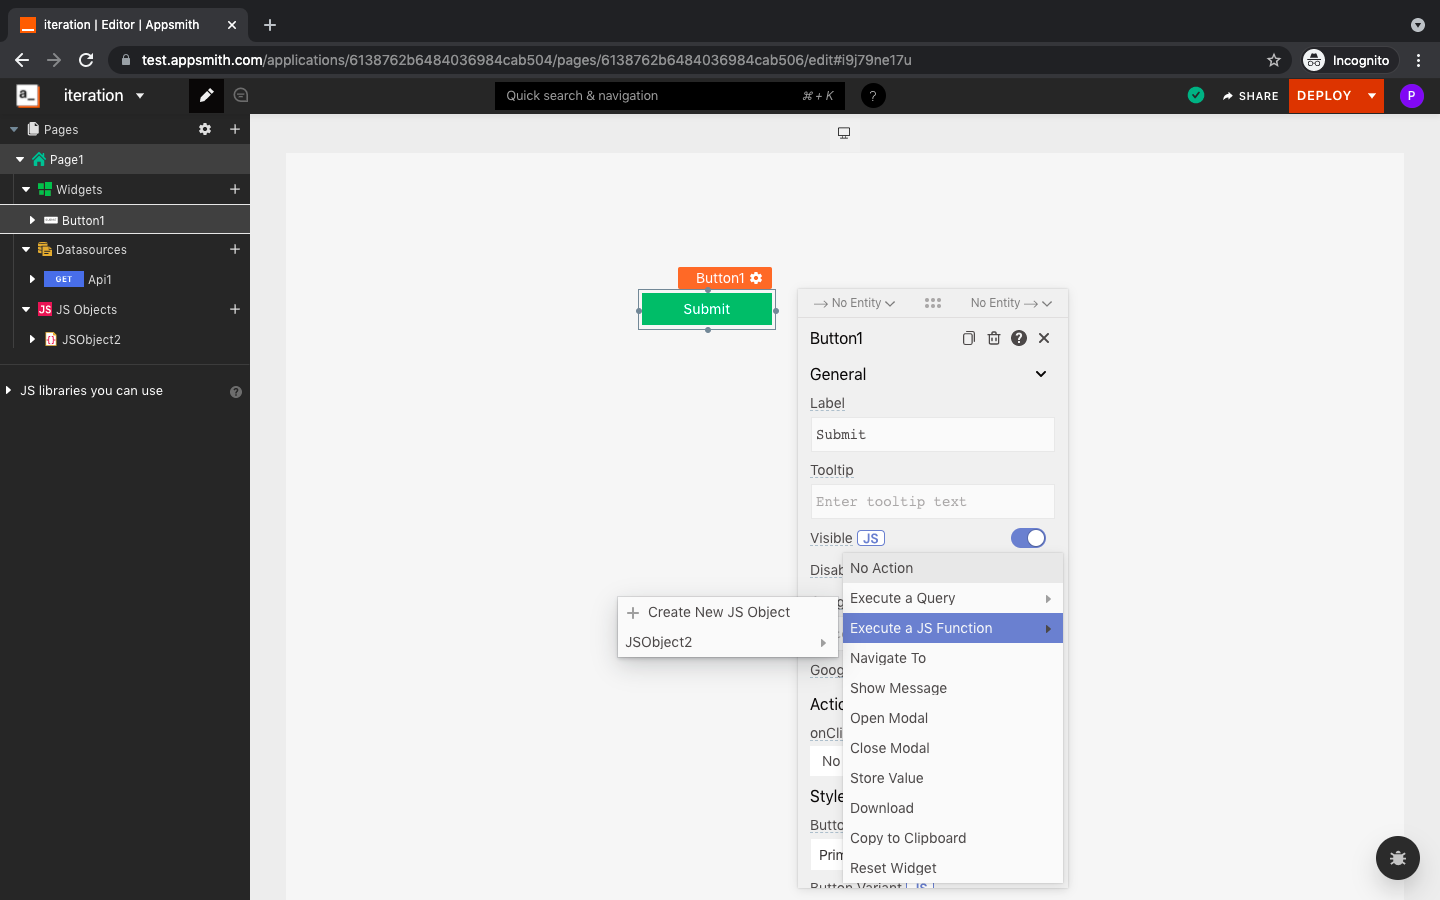Select Store Value action
This screenshot has height=900, width=1440.
pyautogui.click(x=953, y=778)
